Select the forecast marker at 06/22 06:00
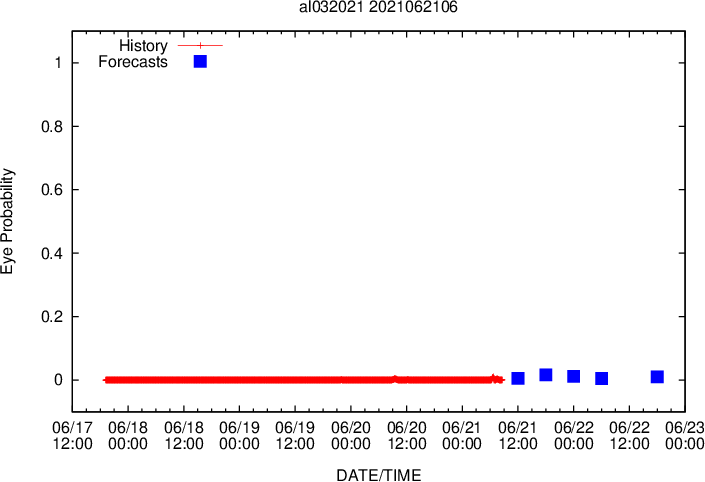 pyautogui.click(x=602, y=379)
